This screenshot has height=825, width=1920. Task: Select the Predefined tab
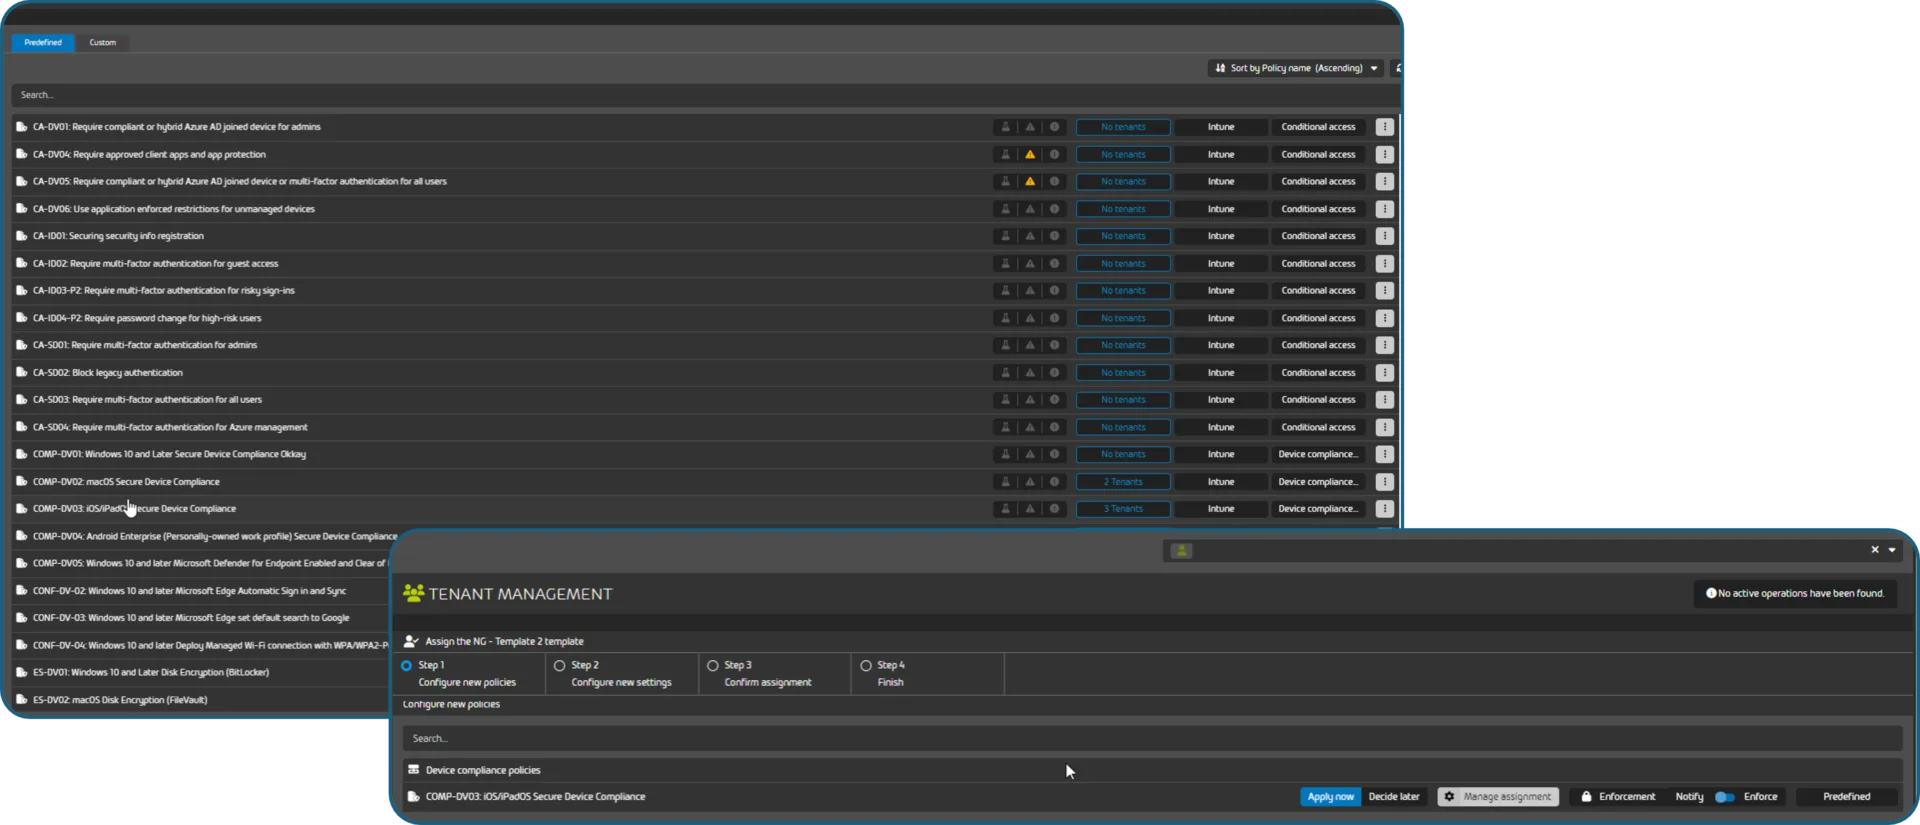point(43,43)
